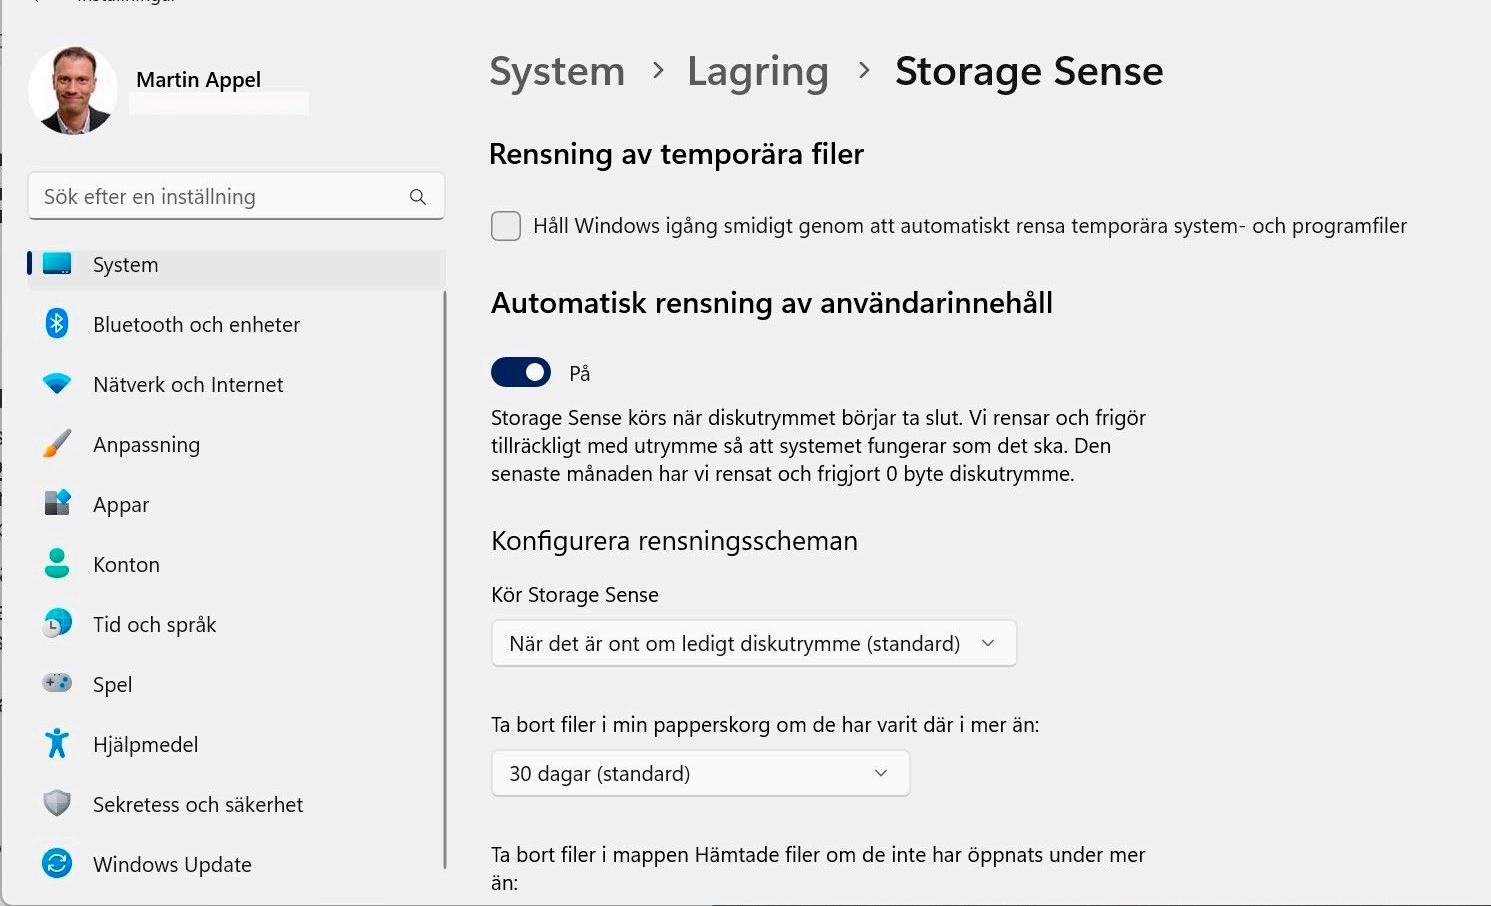The height and width of the screenshot is (906, 1491).
Task: Navigate to Lagring breadcrumb
Action: [757, 72]
